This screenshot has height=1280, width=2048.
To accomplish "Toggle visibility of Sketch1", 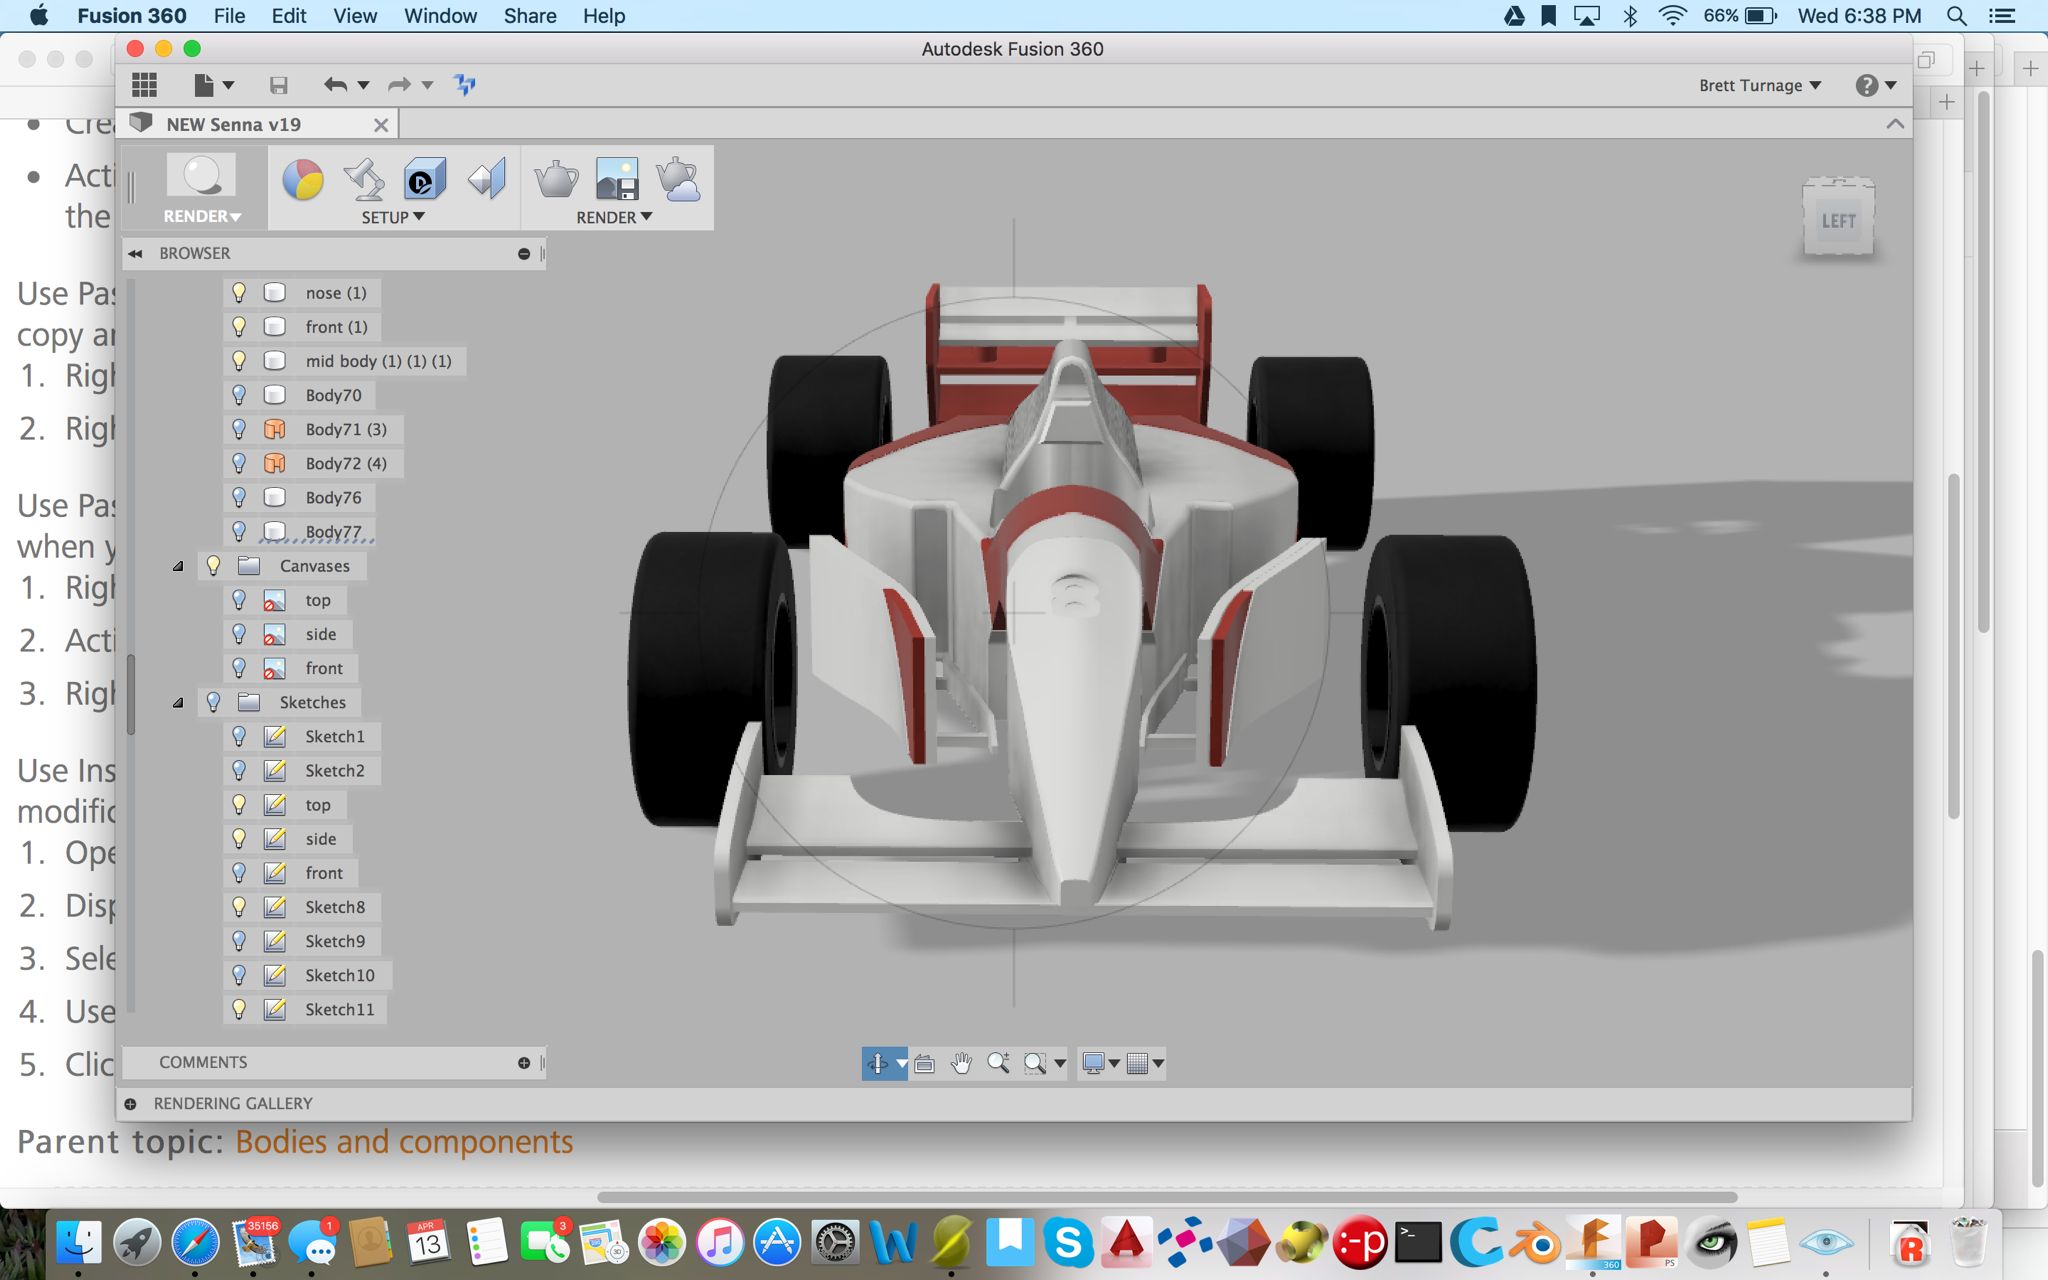I will (239, 736).
